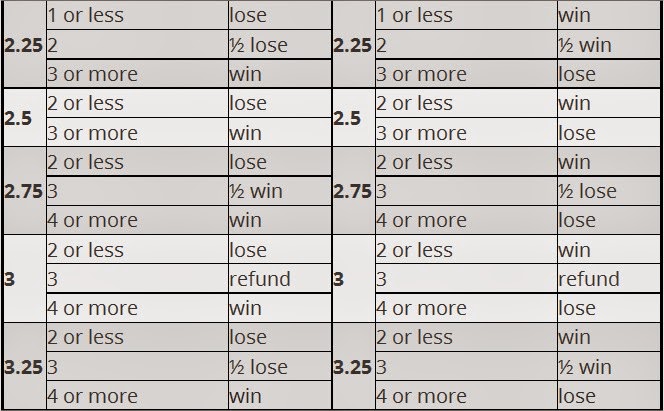664x411 pixels.
Task: Select the 2.5 line label in right table
Action: 348,118
